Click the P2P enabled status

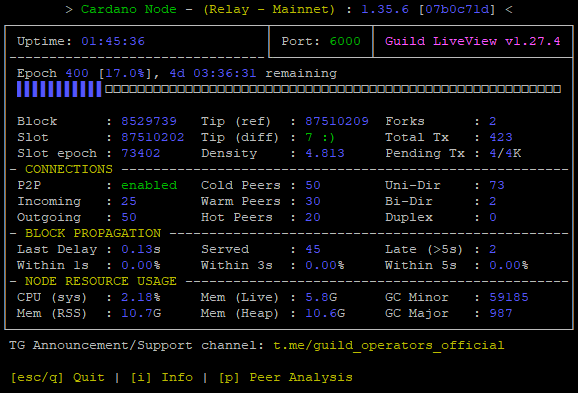(149, 185)
